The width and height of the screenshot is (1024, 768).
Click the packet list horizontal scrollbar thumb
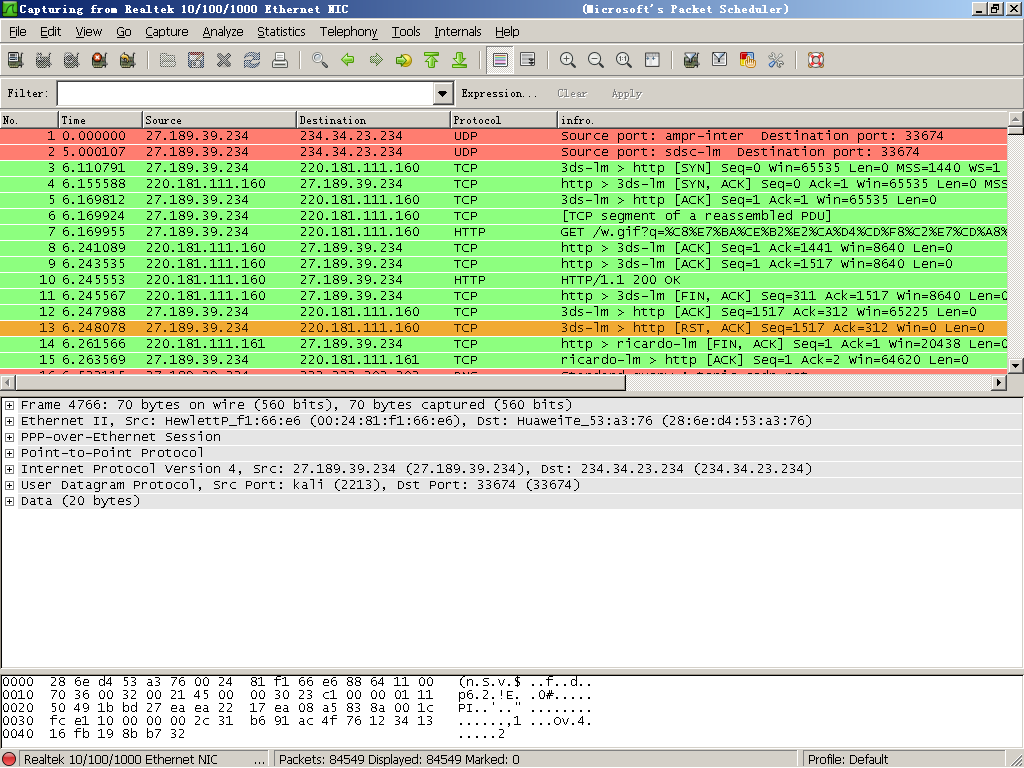coord(321,383)
